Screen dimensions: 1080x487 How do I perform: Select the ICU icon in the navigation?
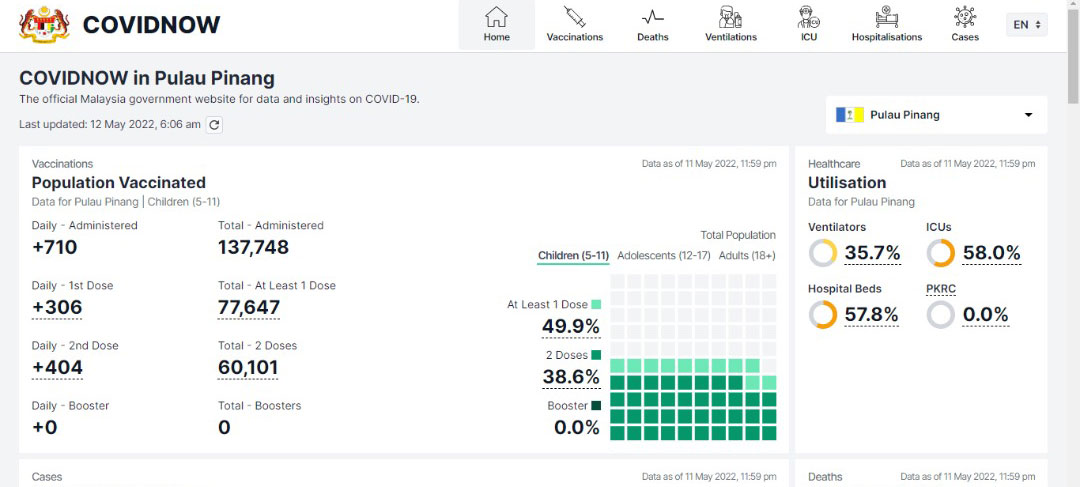[809, 16]
